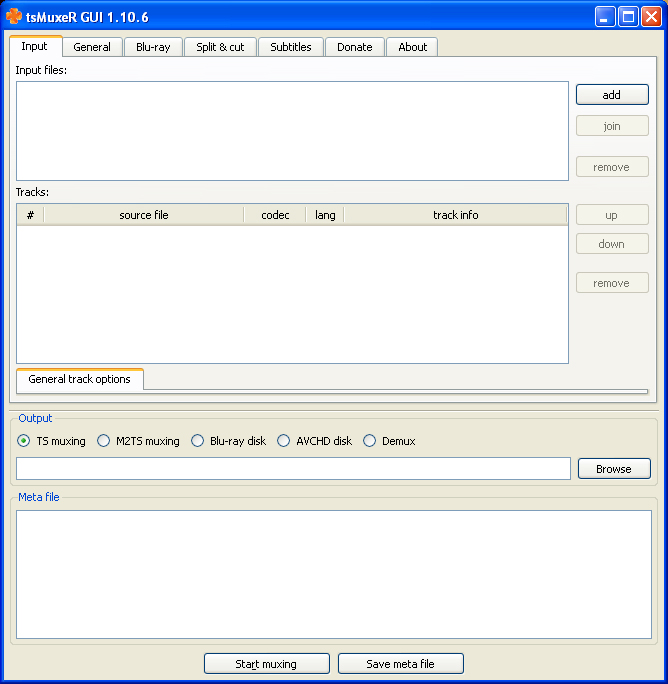Switch to the Split & cut tab
The image size is (668, 684).
coord(220,47)
